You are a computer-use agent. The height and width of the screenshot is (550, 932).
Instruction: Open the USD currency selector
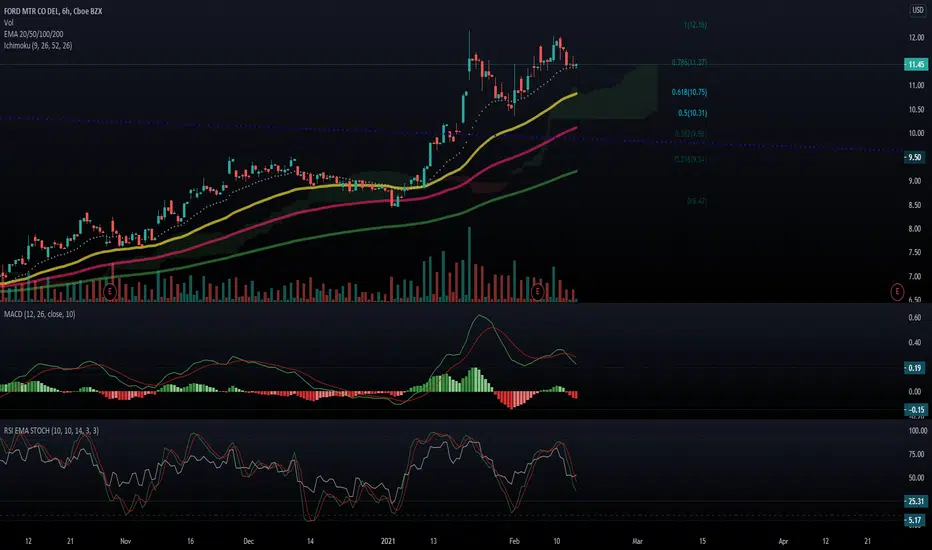918,10
